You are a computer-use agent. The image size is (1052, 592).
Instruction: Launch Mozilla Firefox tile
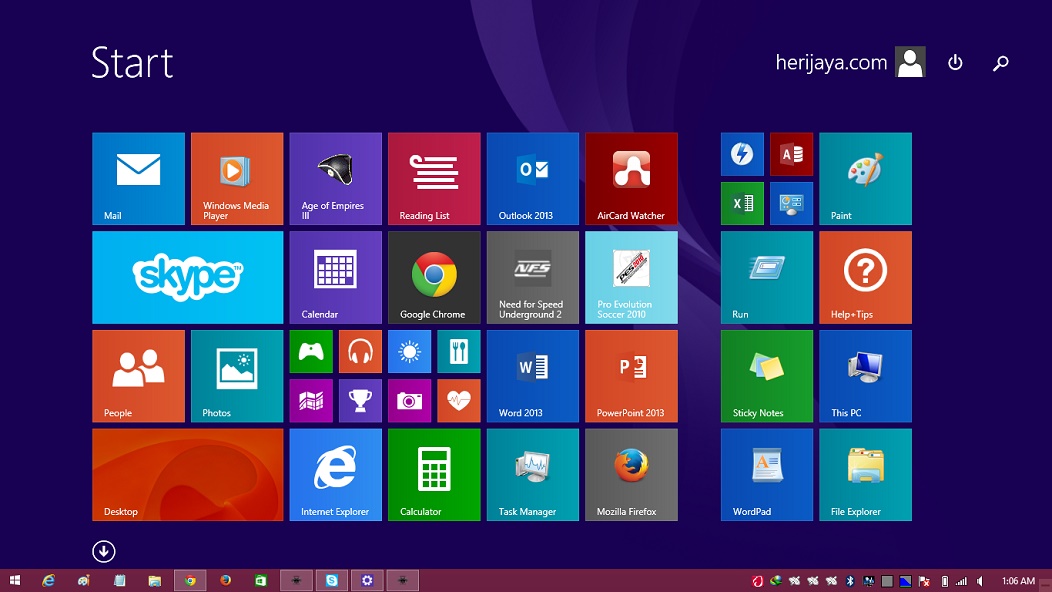pos(631,474)
